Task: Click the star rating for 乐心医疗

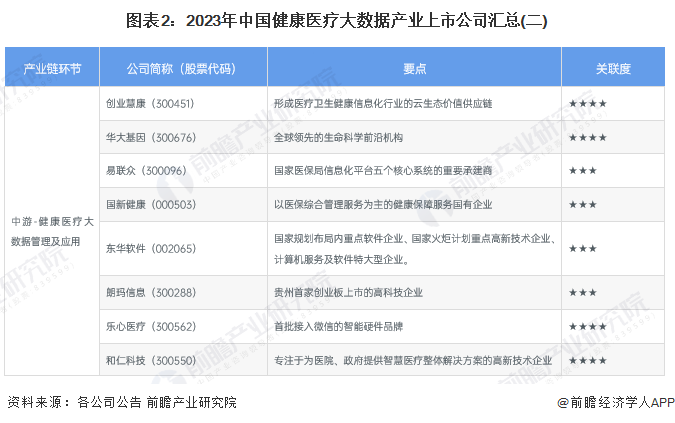Action: 588,327
